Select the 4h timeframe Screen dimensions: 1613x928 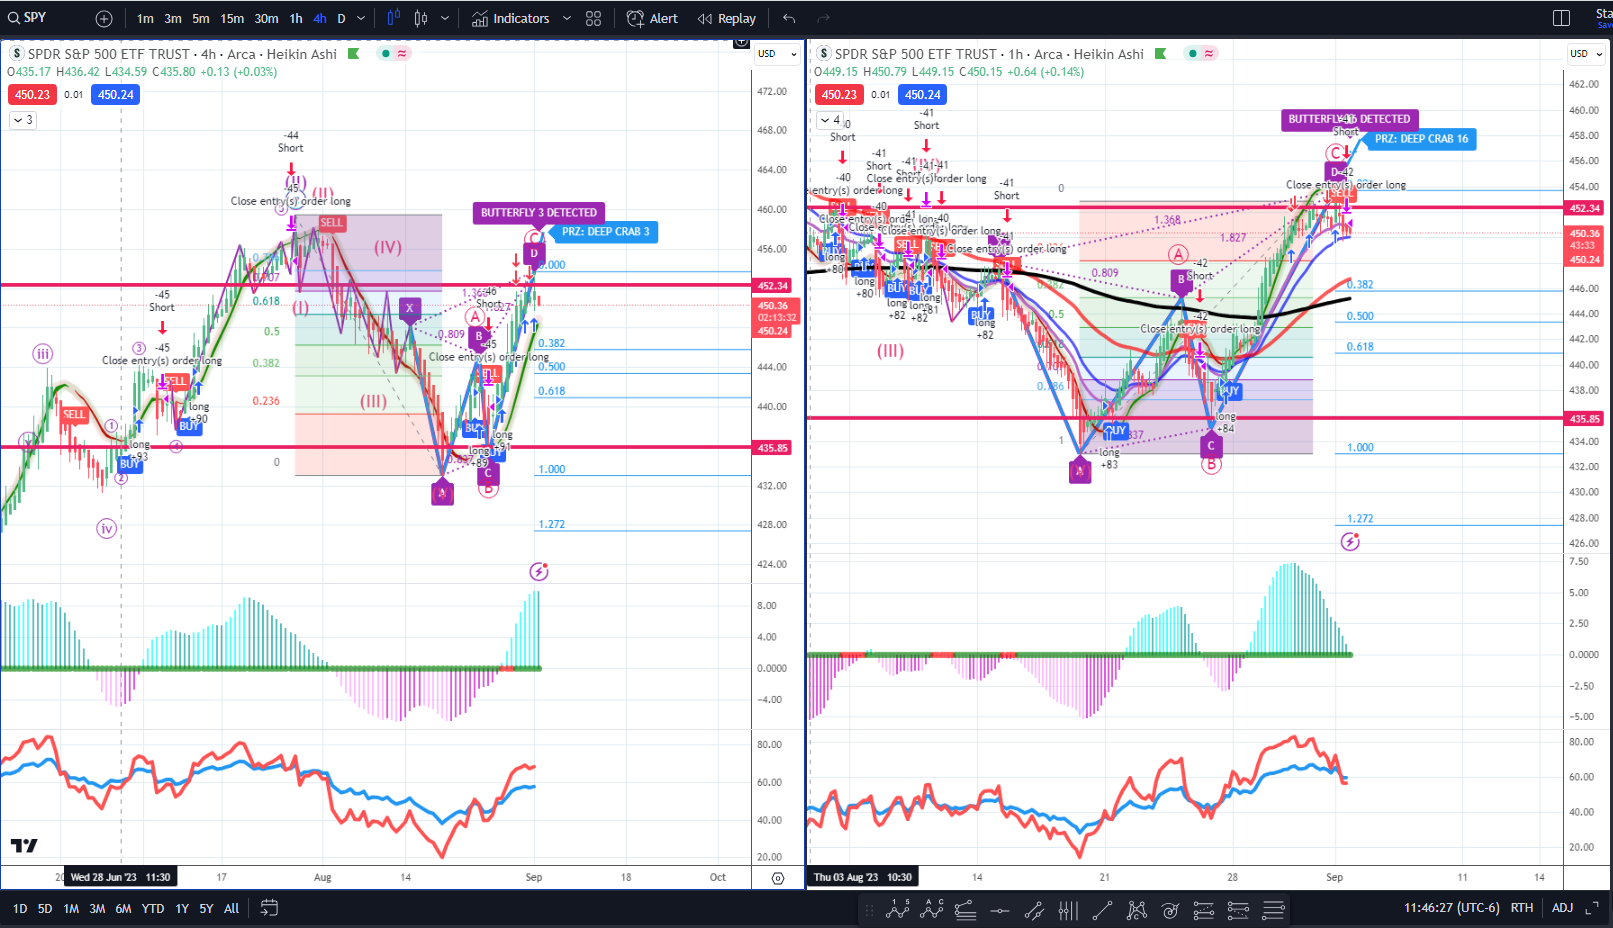(320, 18)
